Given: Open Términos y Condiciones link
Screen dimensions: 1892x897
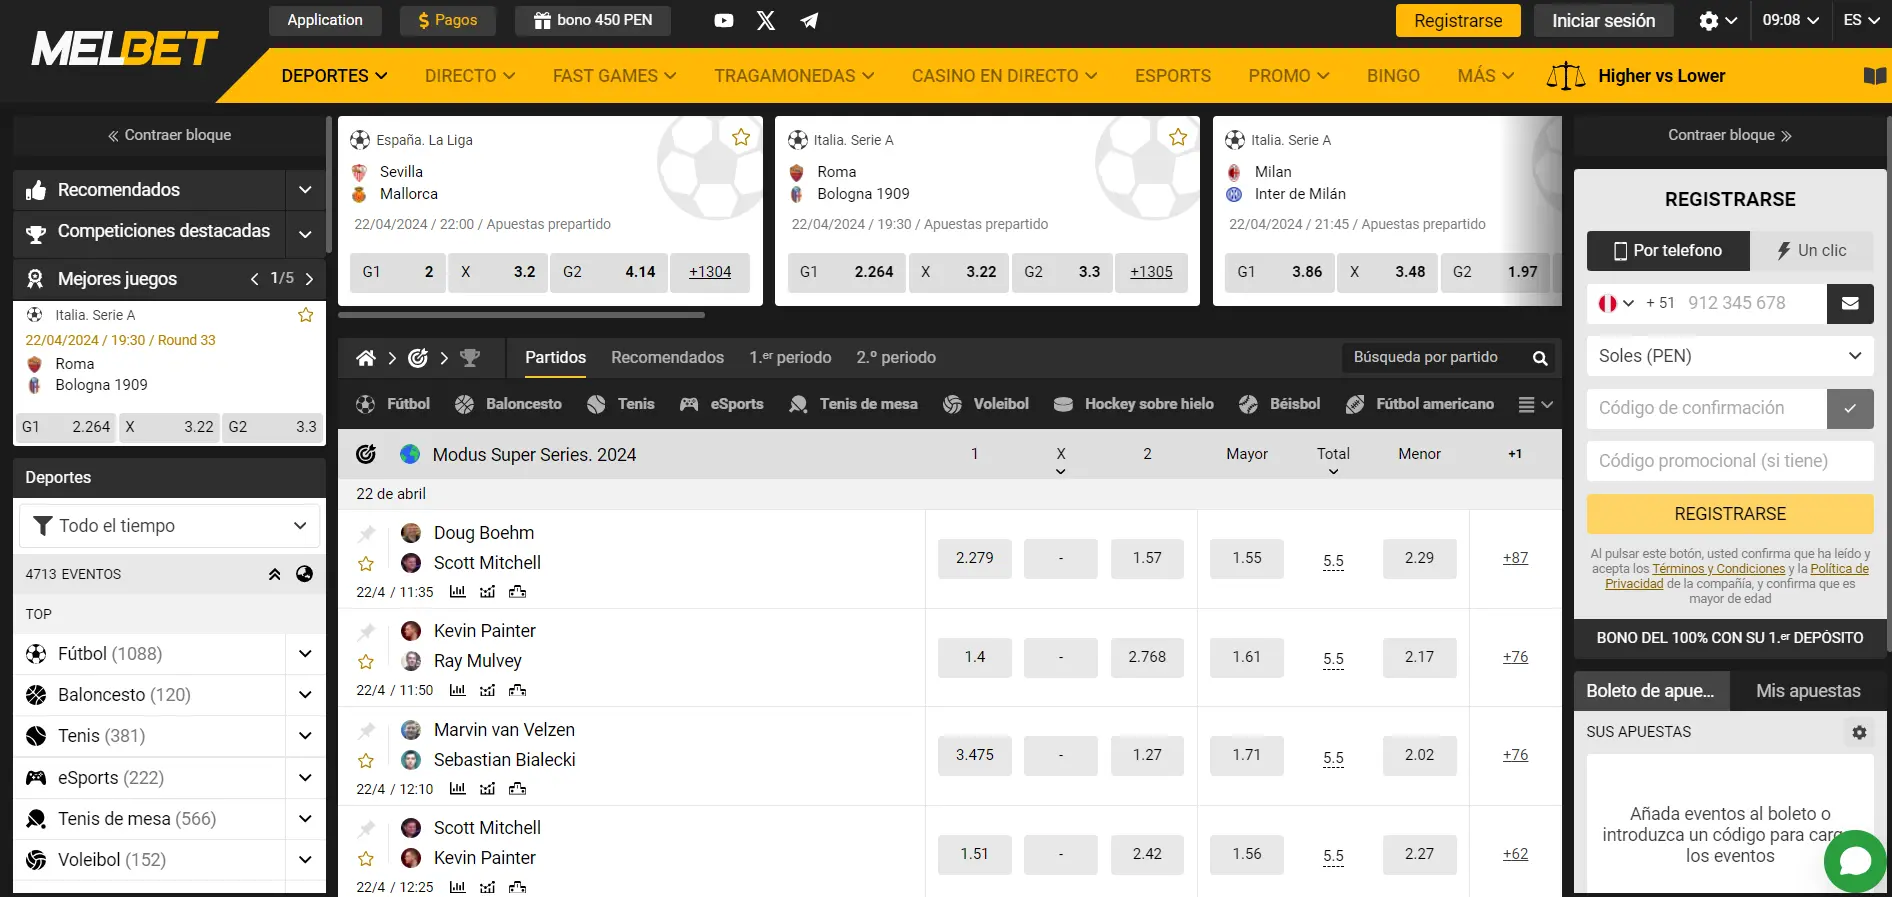Looking at the screenshot, I should [1718, 569].
